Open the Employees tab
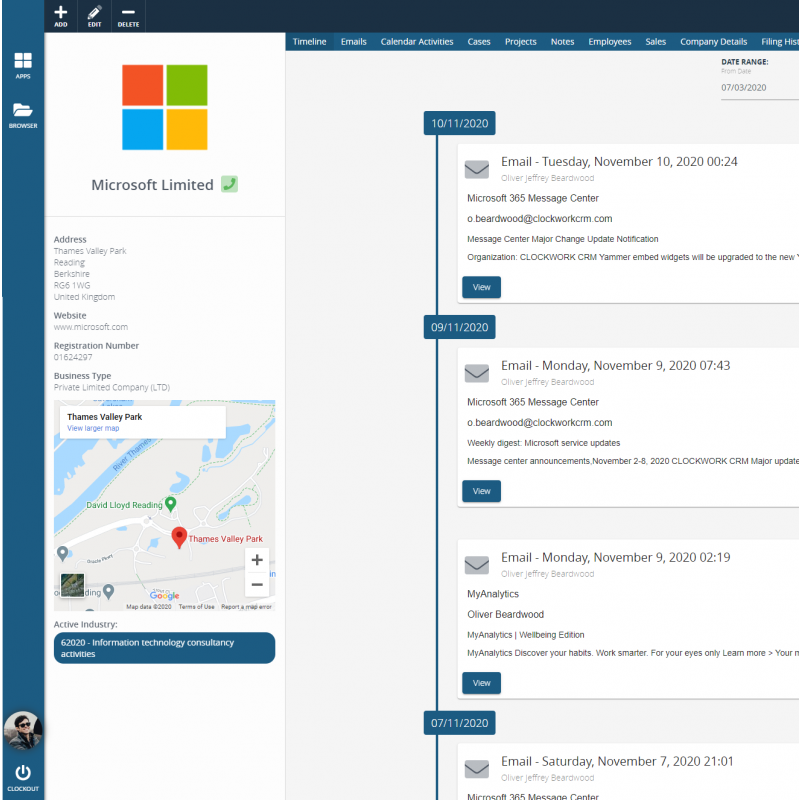 point(610,42)
